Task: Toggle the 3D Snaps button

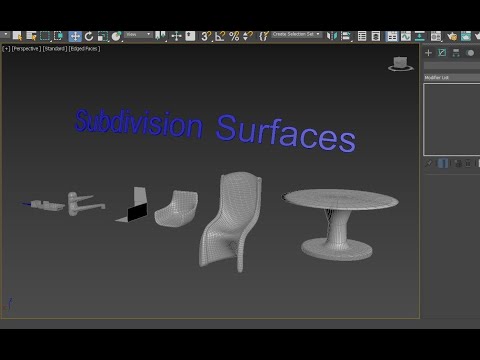Action: tap(206, 36)
